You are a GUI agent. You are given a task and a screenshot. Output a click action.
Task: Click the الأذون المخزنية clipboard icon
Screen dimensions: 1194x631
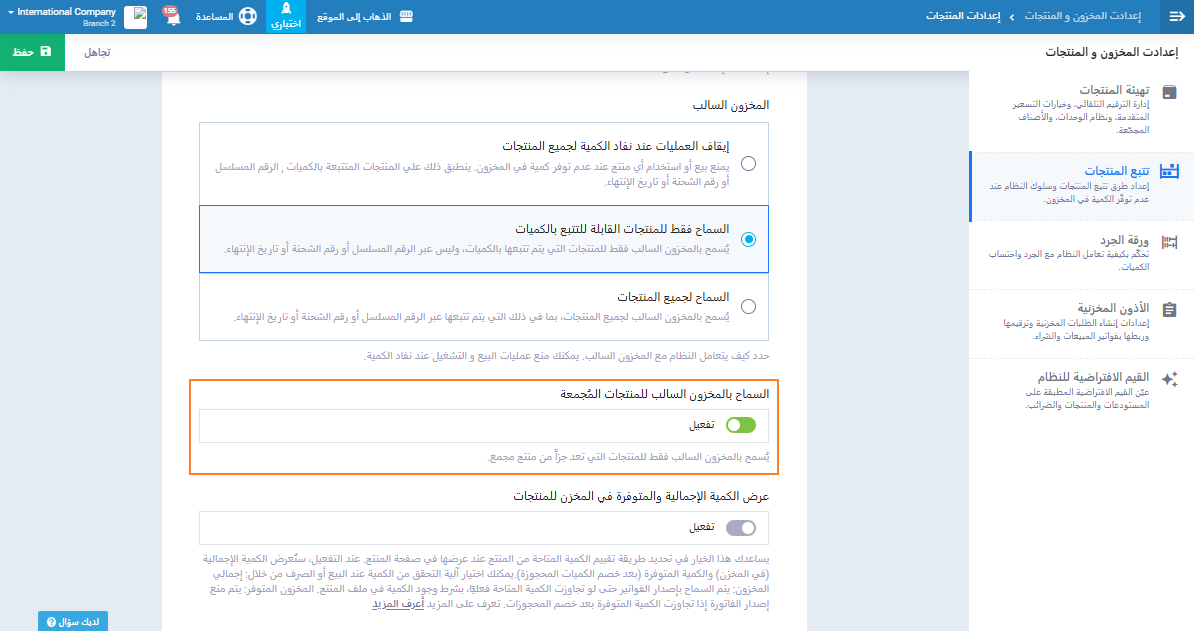click(1169, 309)
